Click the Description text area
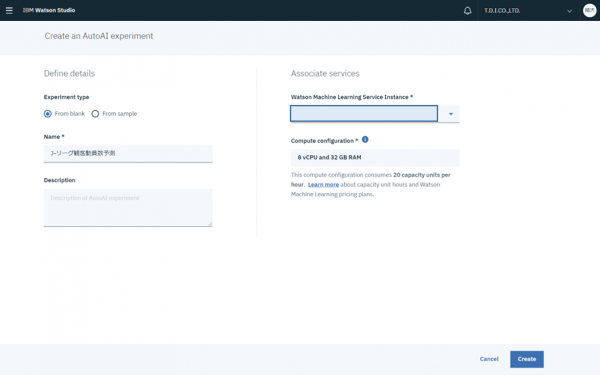Image resolution: width=600 pixels, height=375 pixels. [x=128, y=207]
